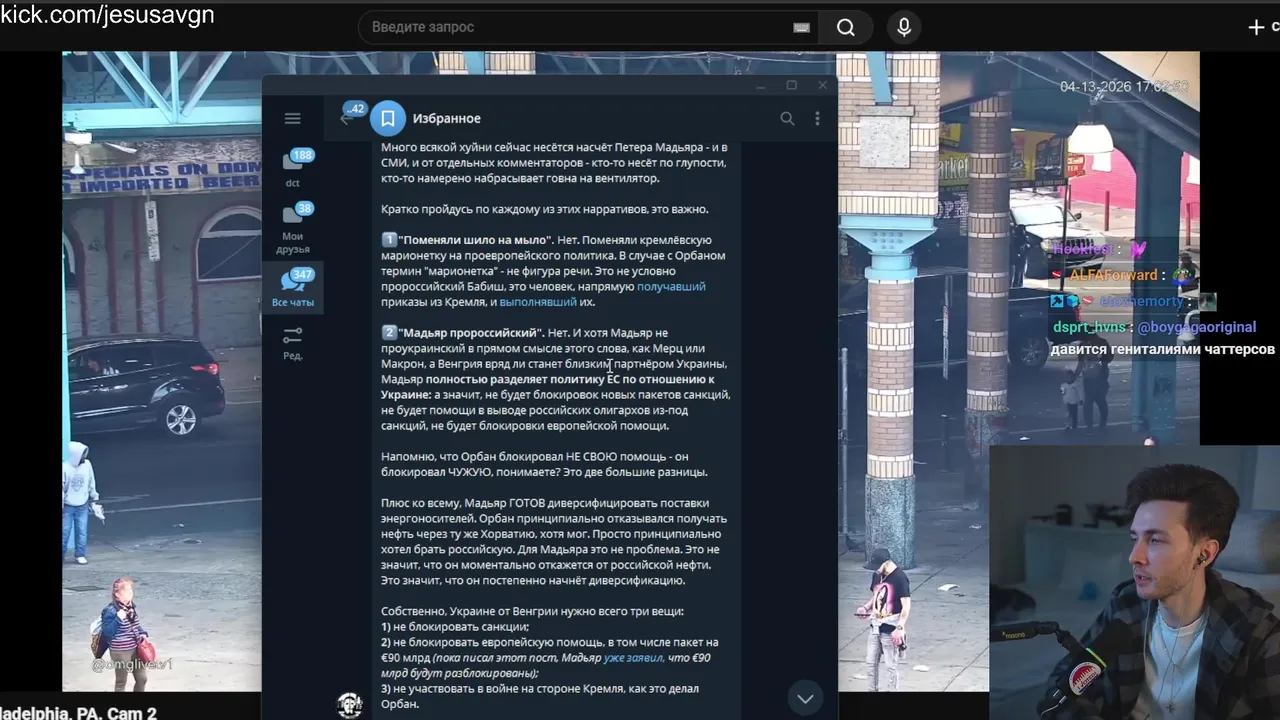Click the @boygagaoriginal mention in stream chat

(x=1197, y=327)
